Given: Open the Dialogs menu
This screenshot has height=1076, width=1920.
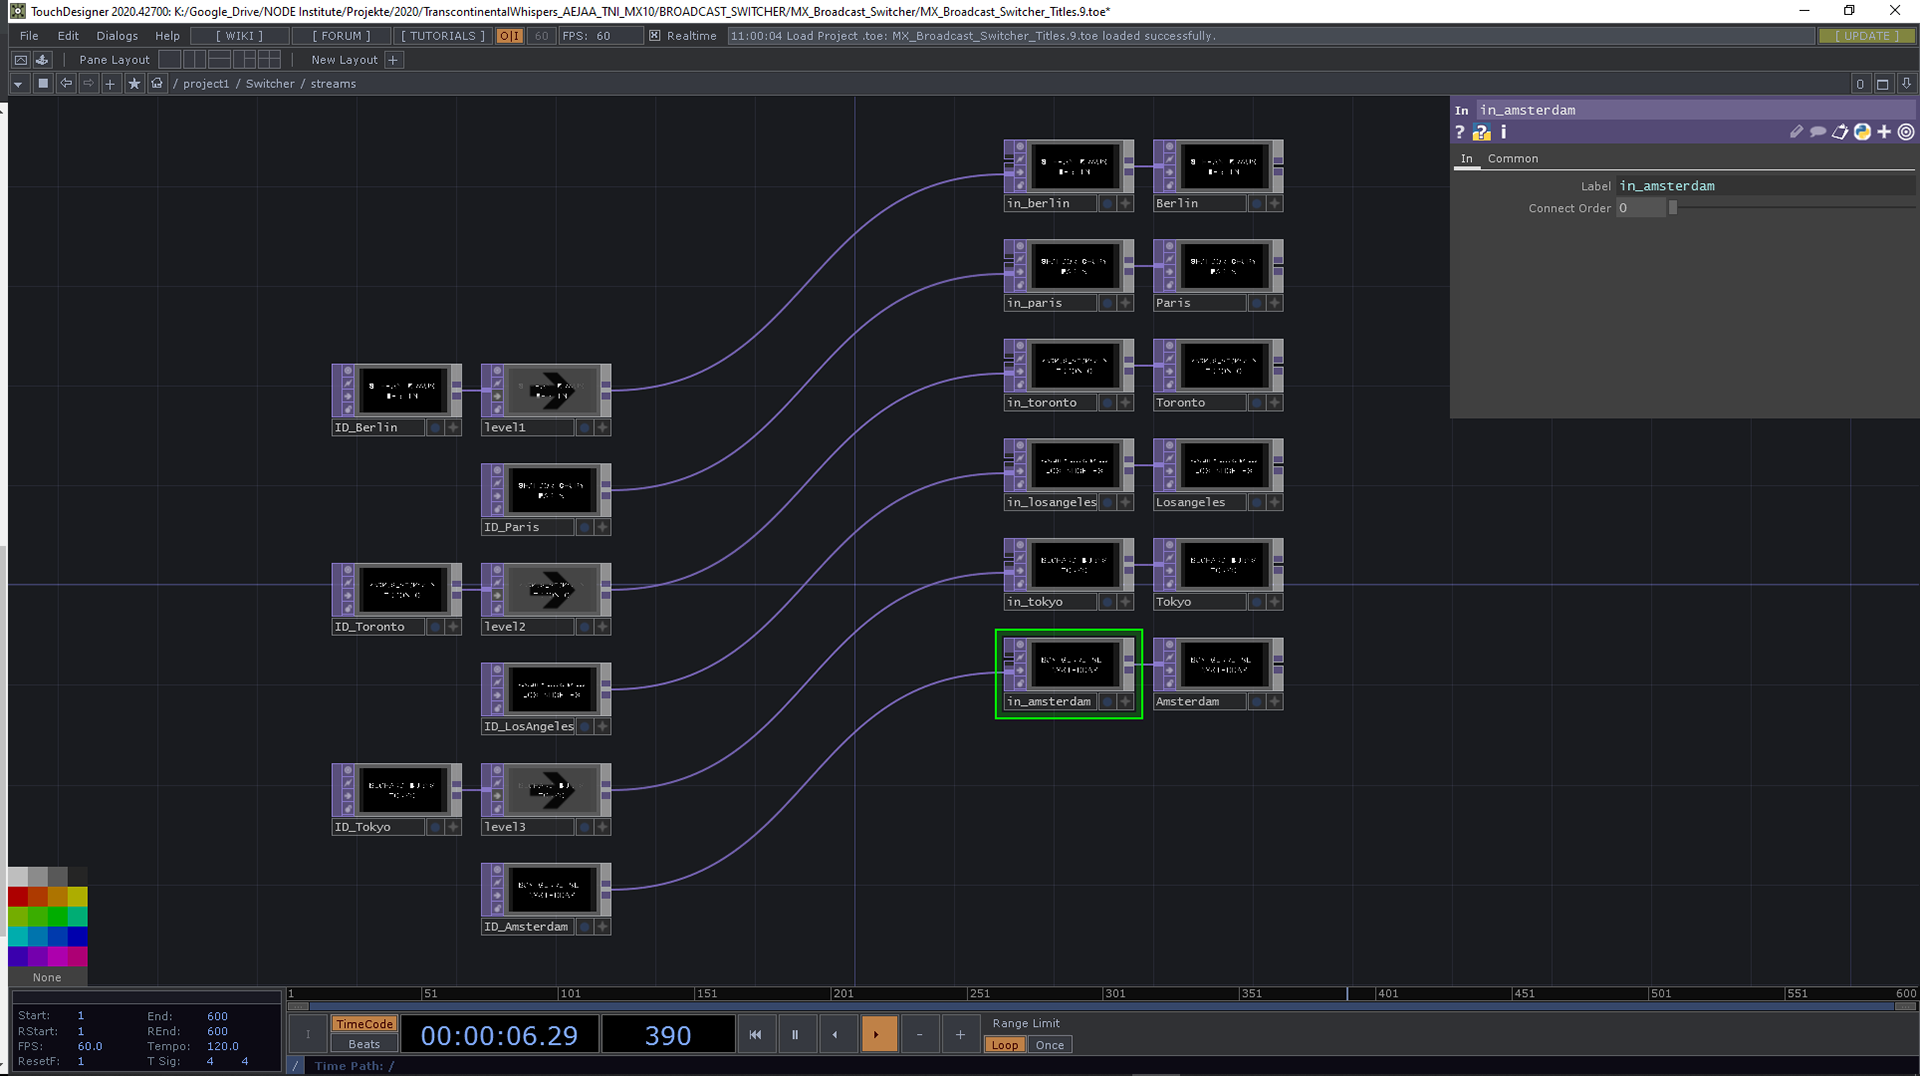Looking at the screenshot, I should tap(117, 36).
